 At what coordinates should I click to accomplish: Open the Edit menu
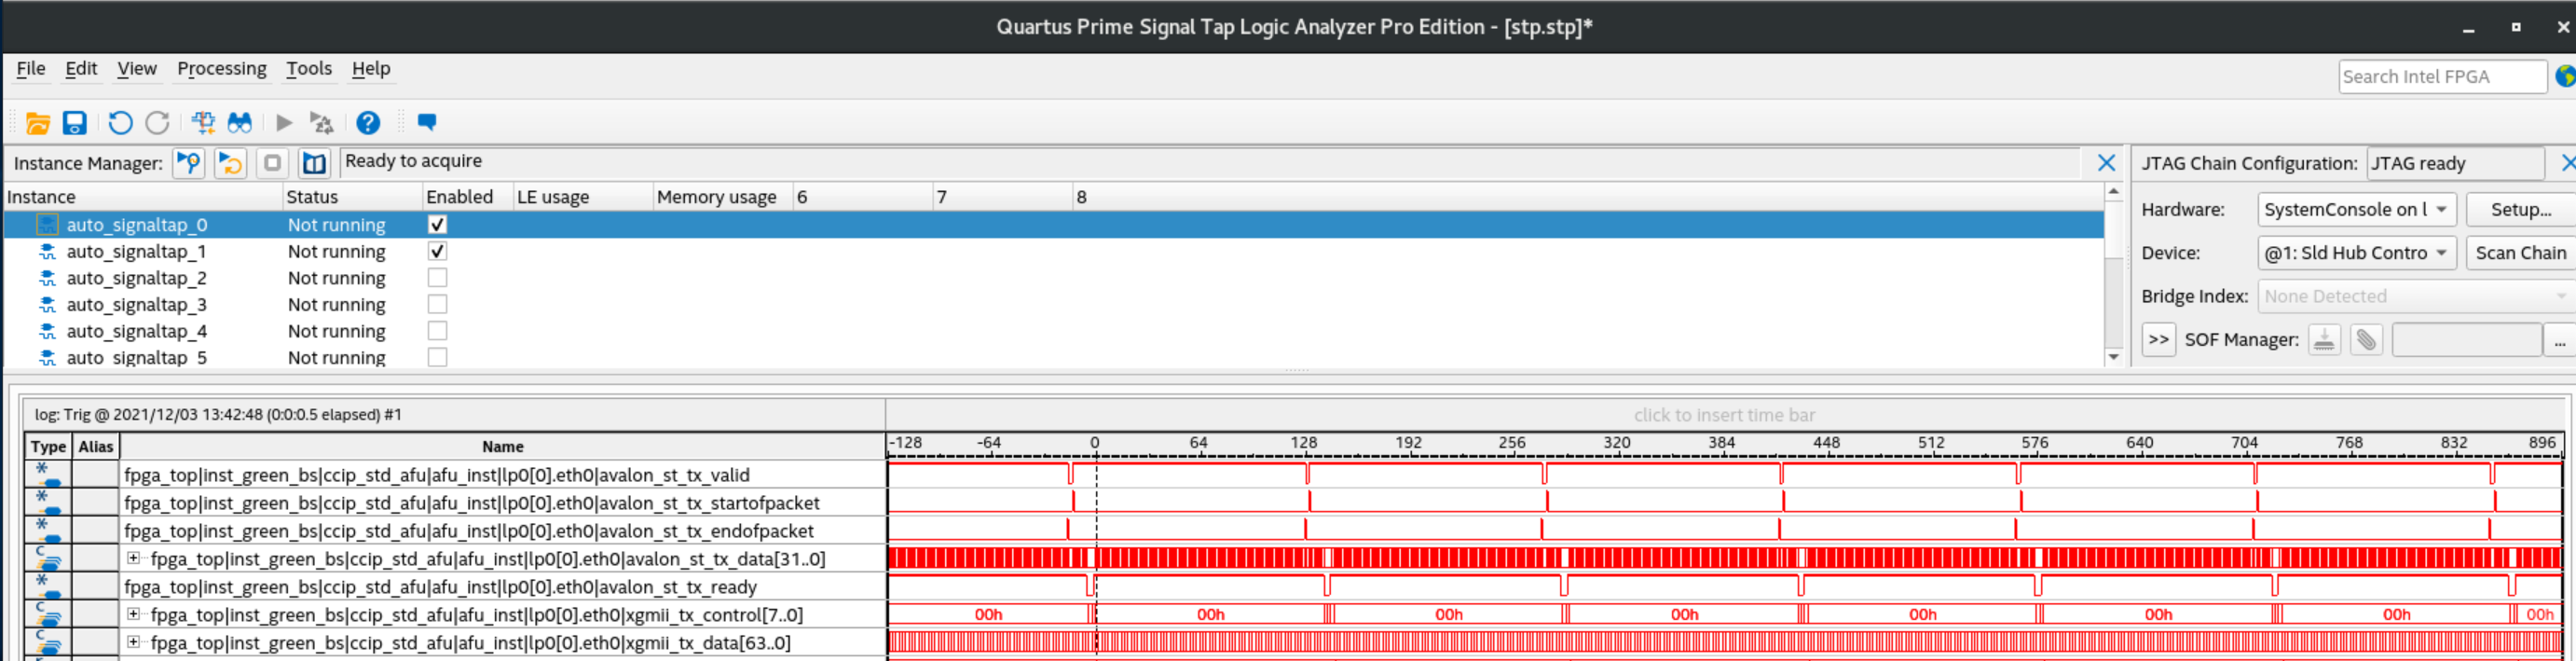click(81, 69)
